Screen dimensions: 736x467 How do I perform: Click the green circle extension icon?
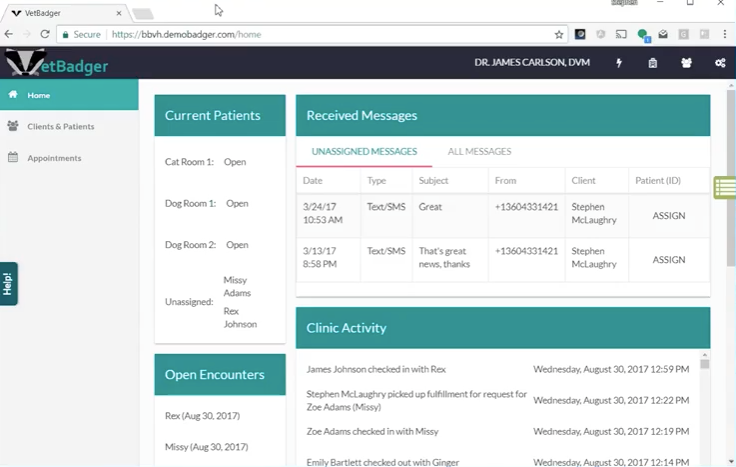(643, 35)
